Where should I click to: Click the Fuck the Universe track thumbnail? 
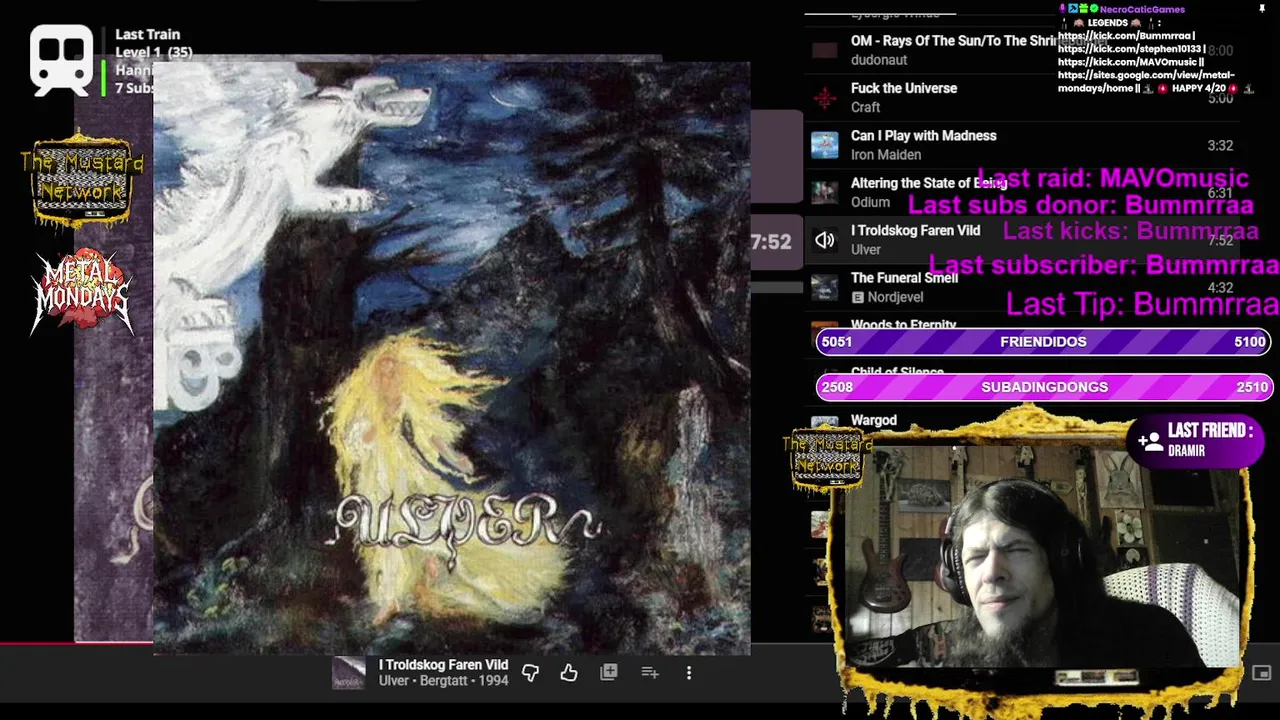pos(825,98)
